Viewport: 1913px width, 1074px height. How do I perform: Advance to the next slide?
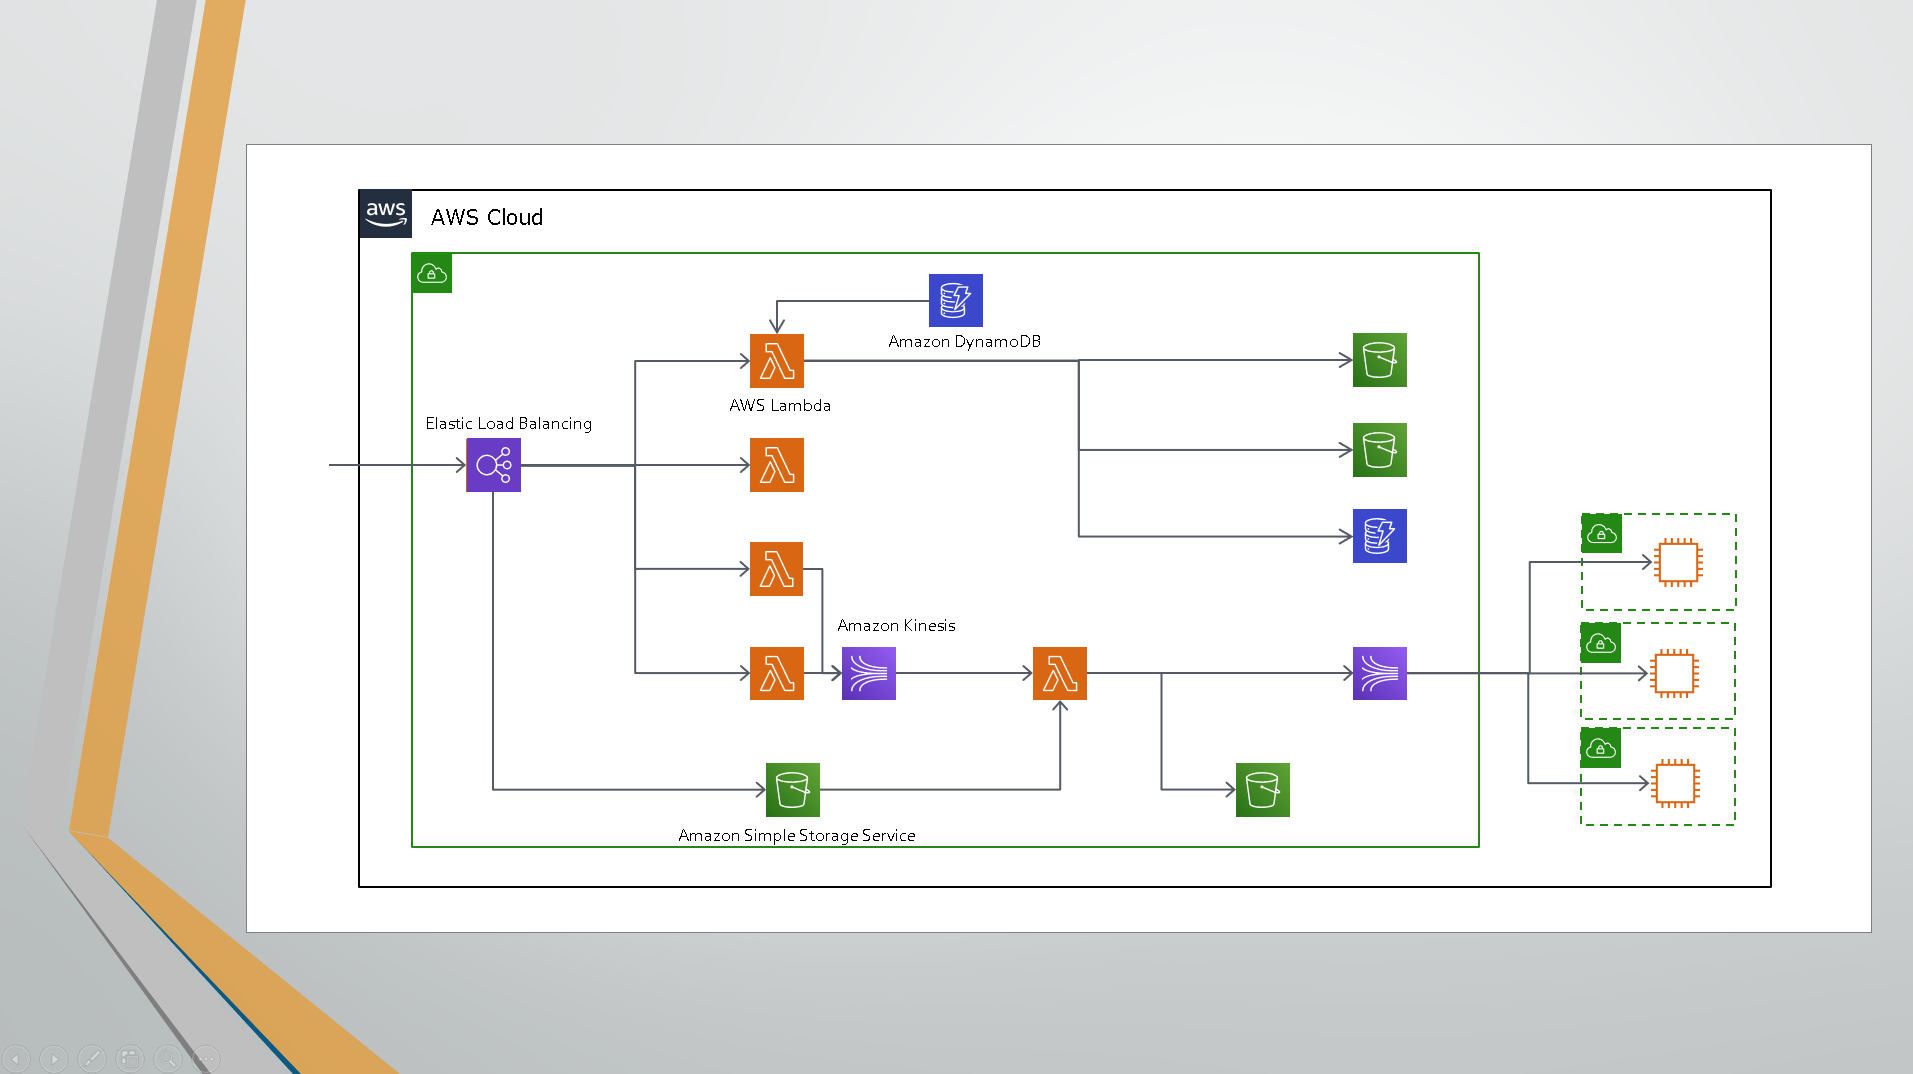pyautogui.click(x=54, y=1057)
